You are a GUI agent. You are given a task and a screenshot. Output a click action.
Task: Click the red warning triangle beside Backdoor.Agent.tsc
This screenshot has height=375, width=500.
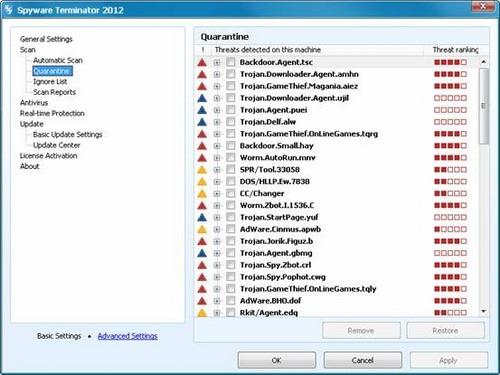202,62
